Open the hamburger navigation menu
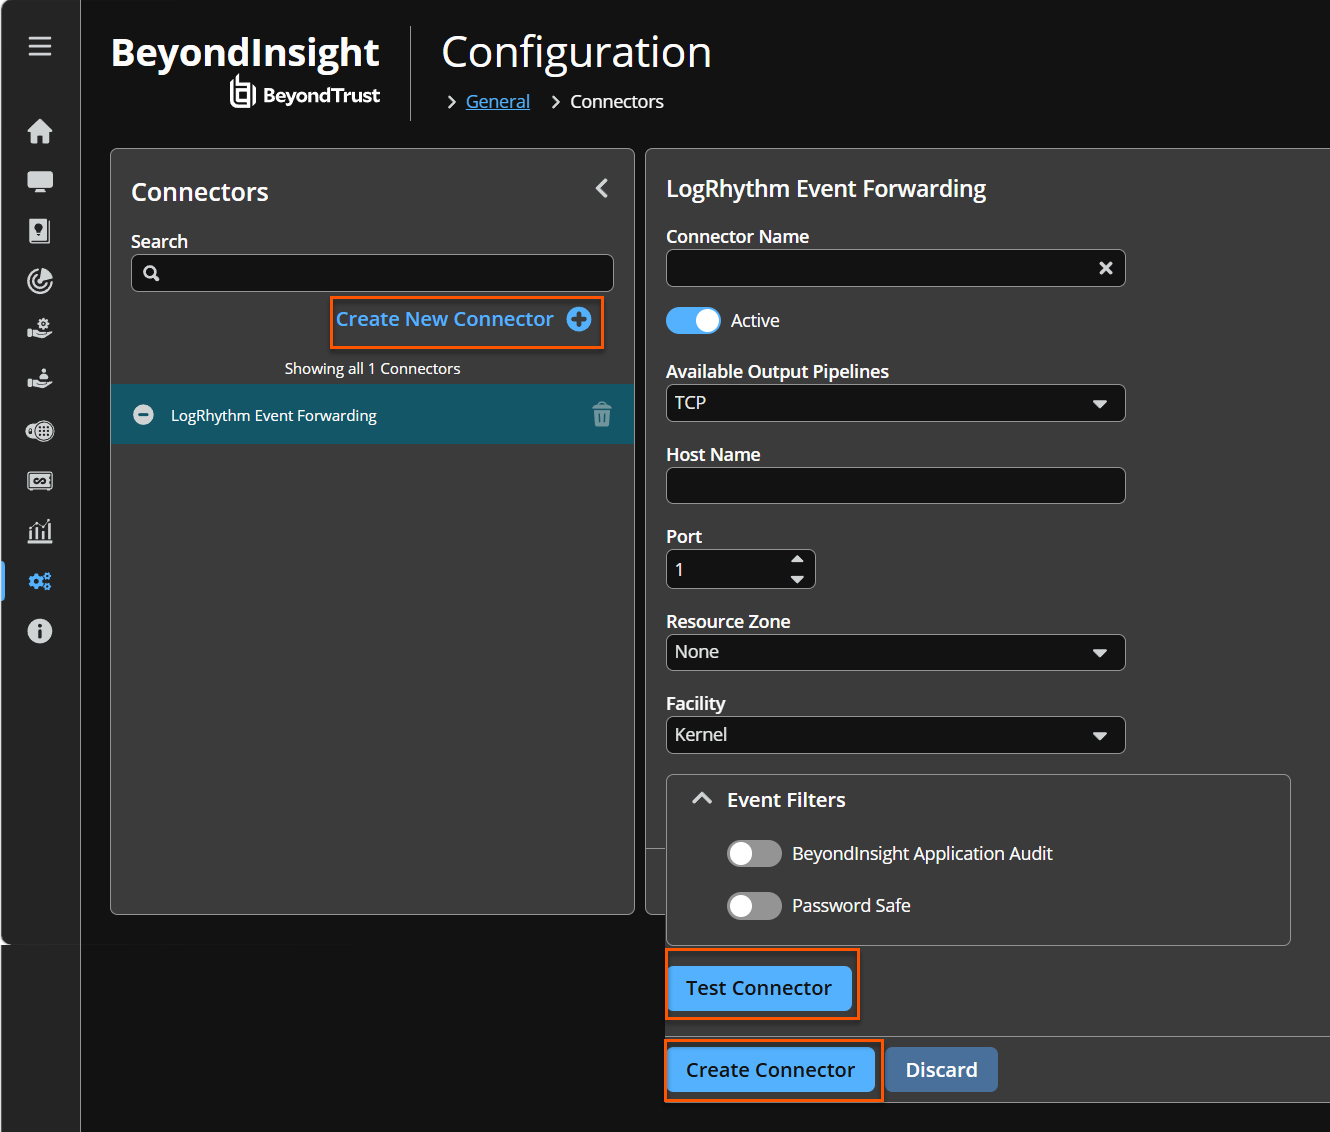 point(40,46)
